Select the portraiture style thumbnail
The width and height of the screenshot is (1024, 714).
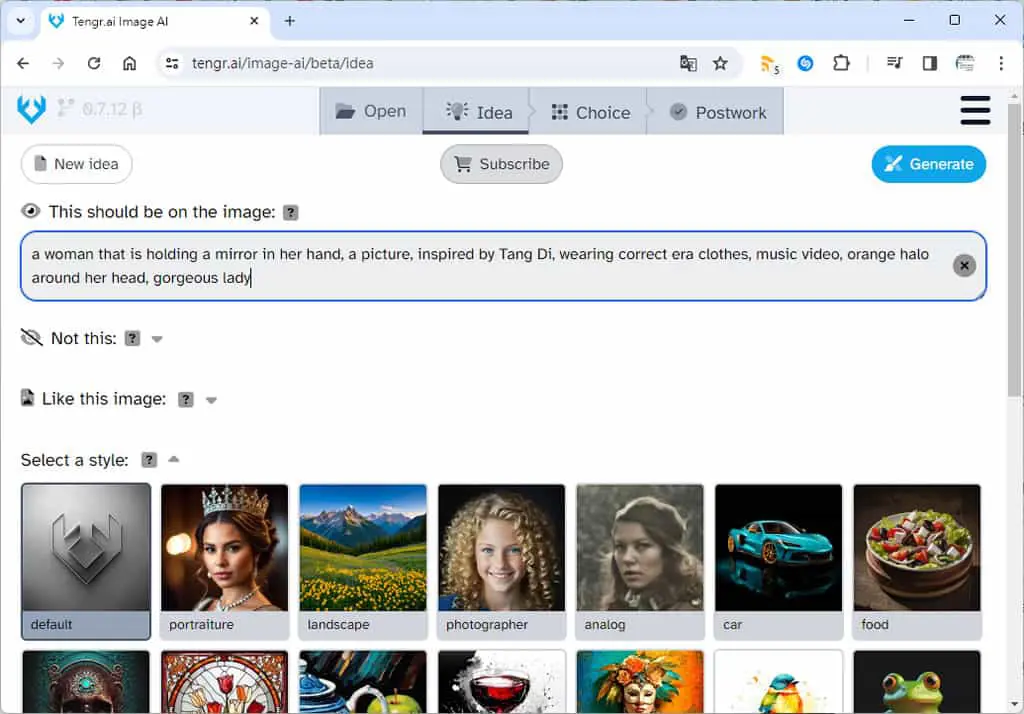(225, 561)
